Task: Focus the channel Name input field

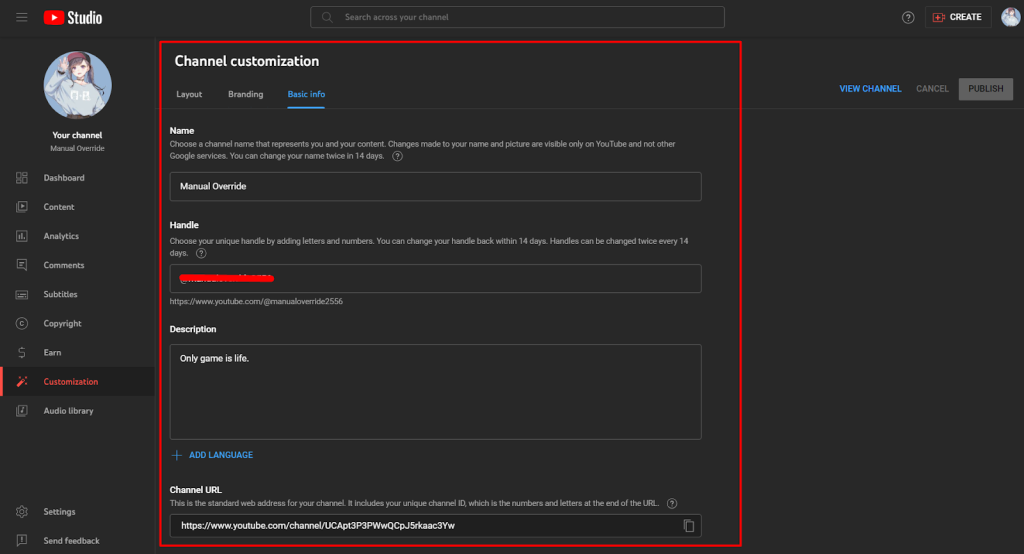Action: tap(436, 186)
